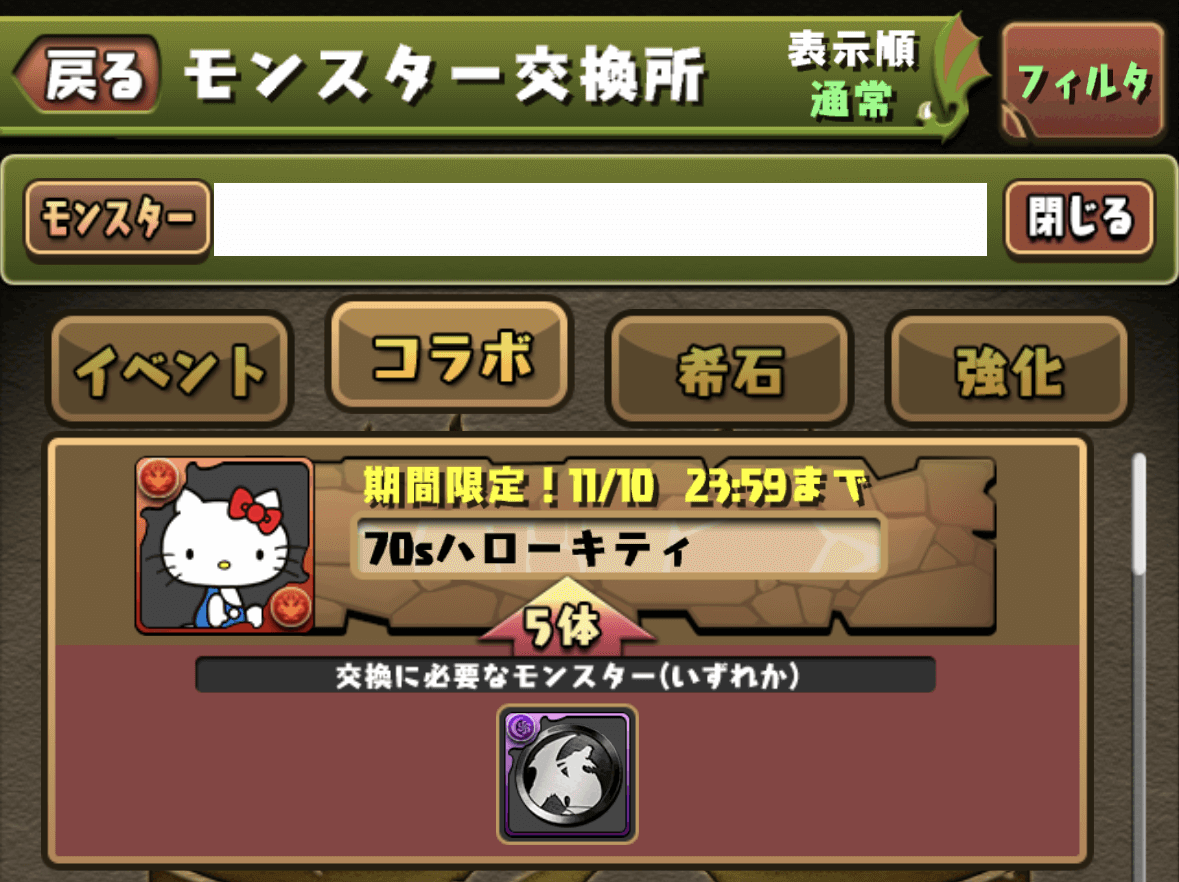Change the 表示順 通常 sort order

coord(853,74)
